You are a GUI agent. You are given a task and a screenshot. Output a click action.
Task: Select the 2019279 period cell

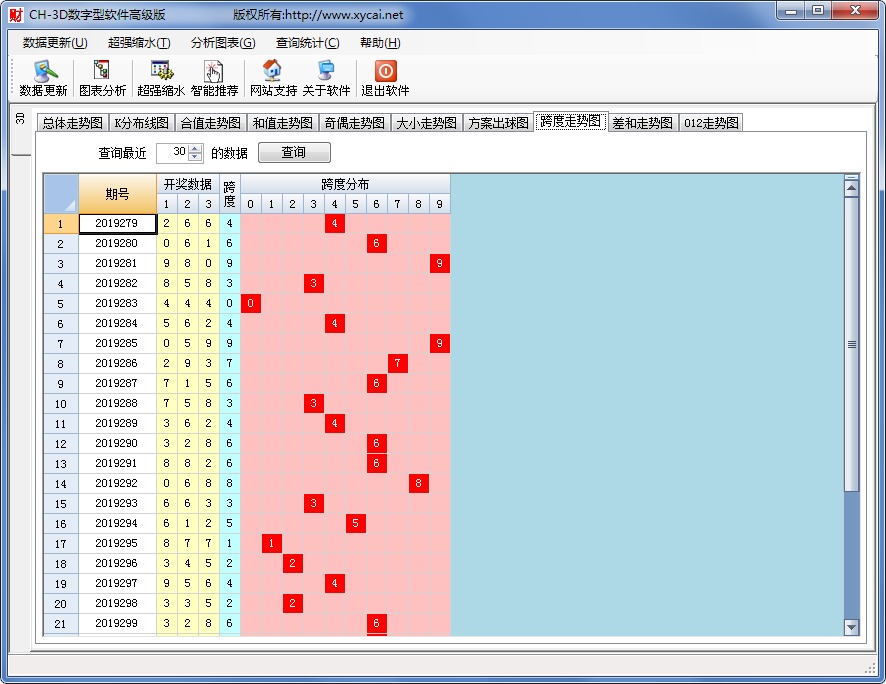117,224
